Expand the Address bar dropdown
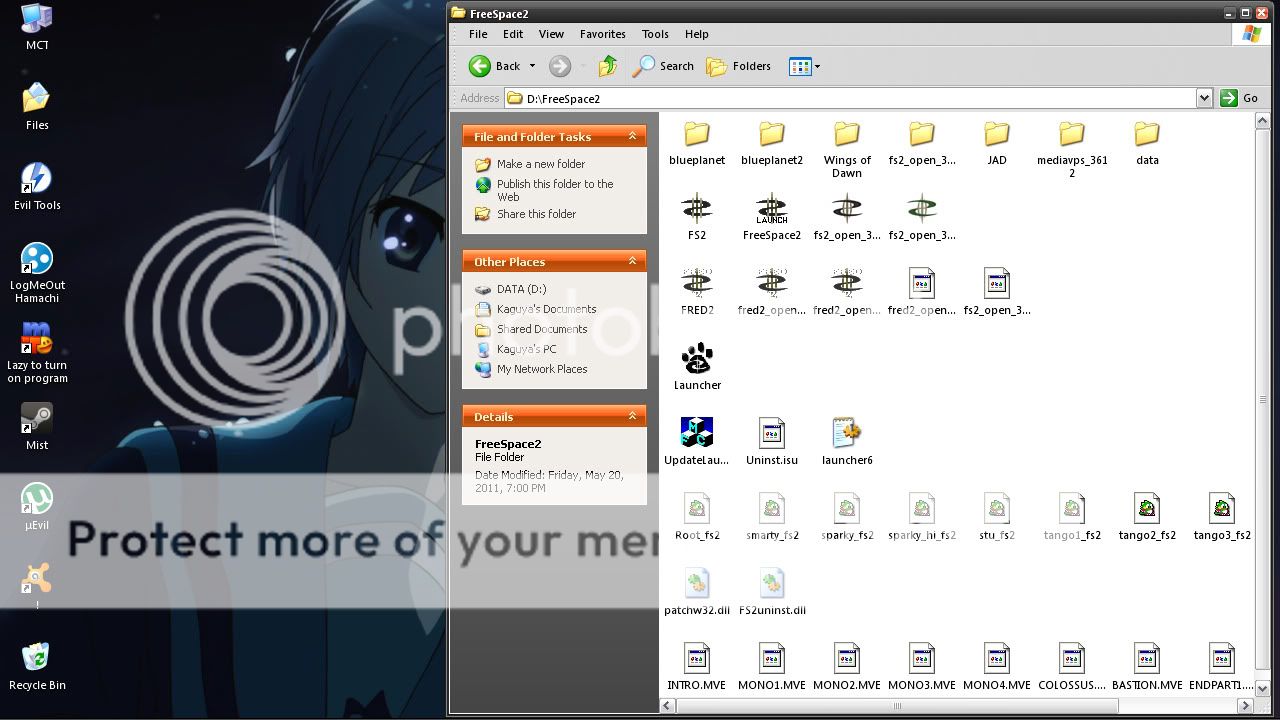Viewport: 1280px width, 720px height. click(1204, 98)
